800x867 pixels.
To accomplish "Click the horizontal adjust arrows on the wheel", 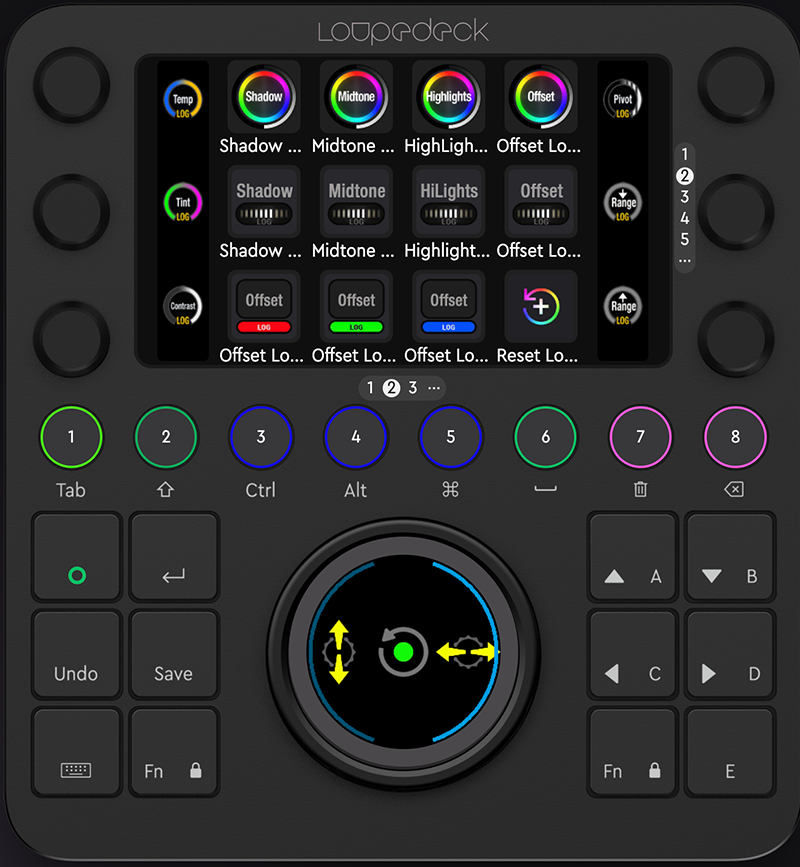I will click(x=468, y=652).
